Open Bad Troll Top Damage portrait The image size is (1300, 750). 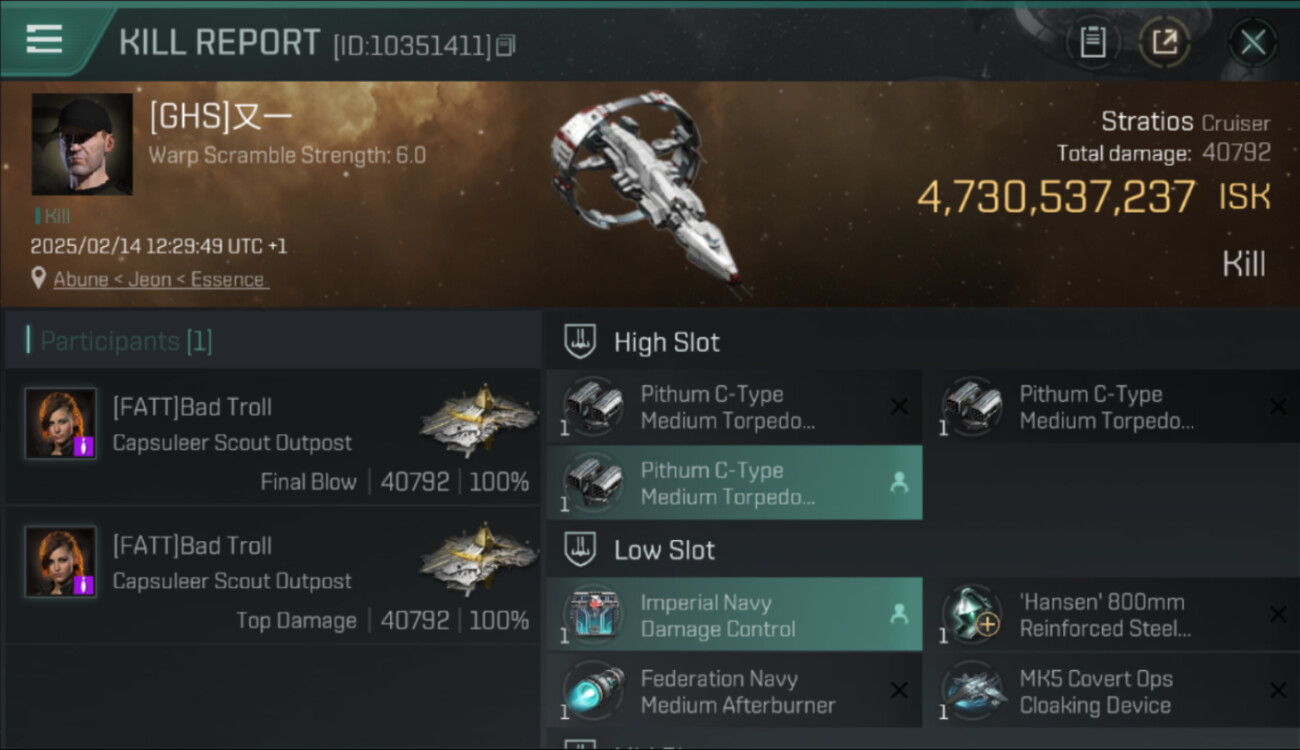coord(61,562)
